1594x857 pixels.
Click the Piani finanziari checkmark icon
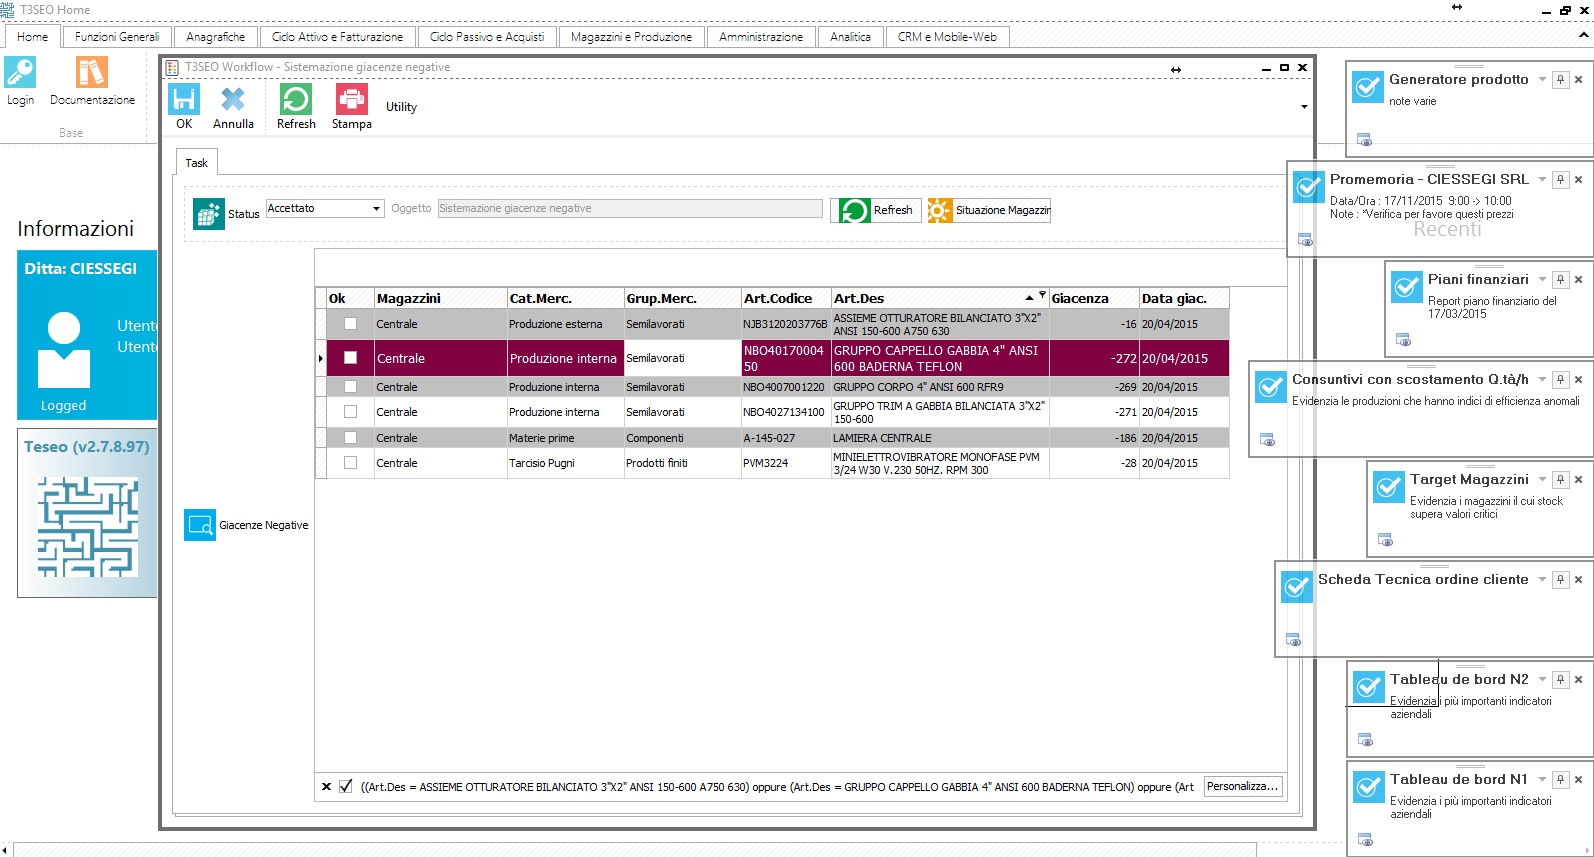point(1407,288)
